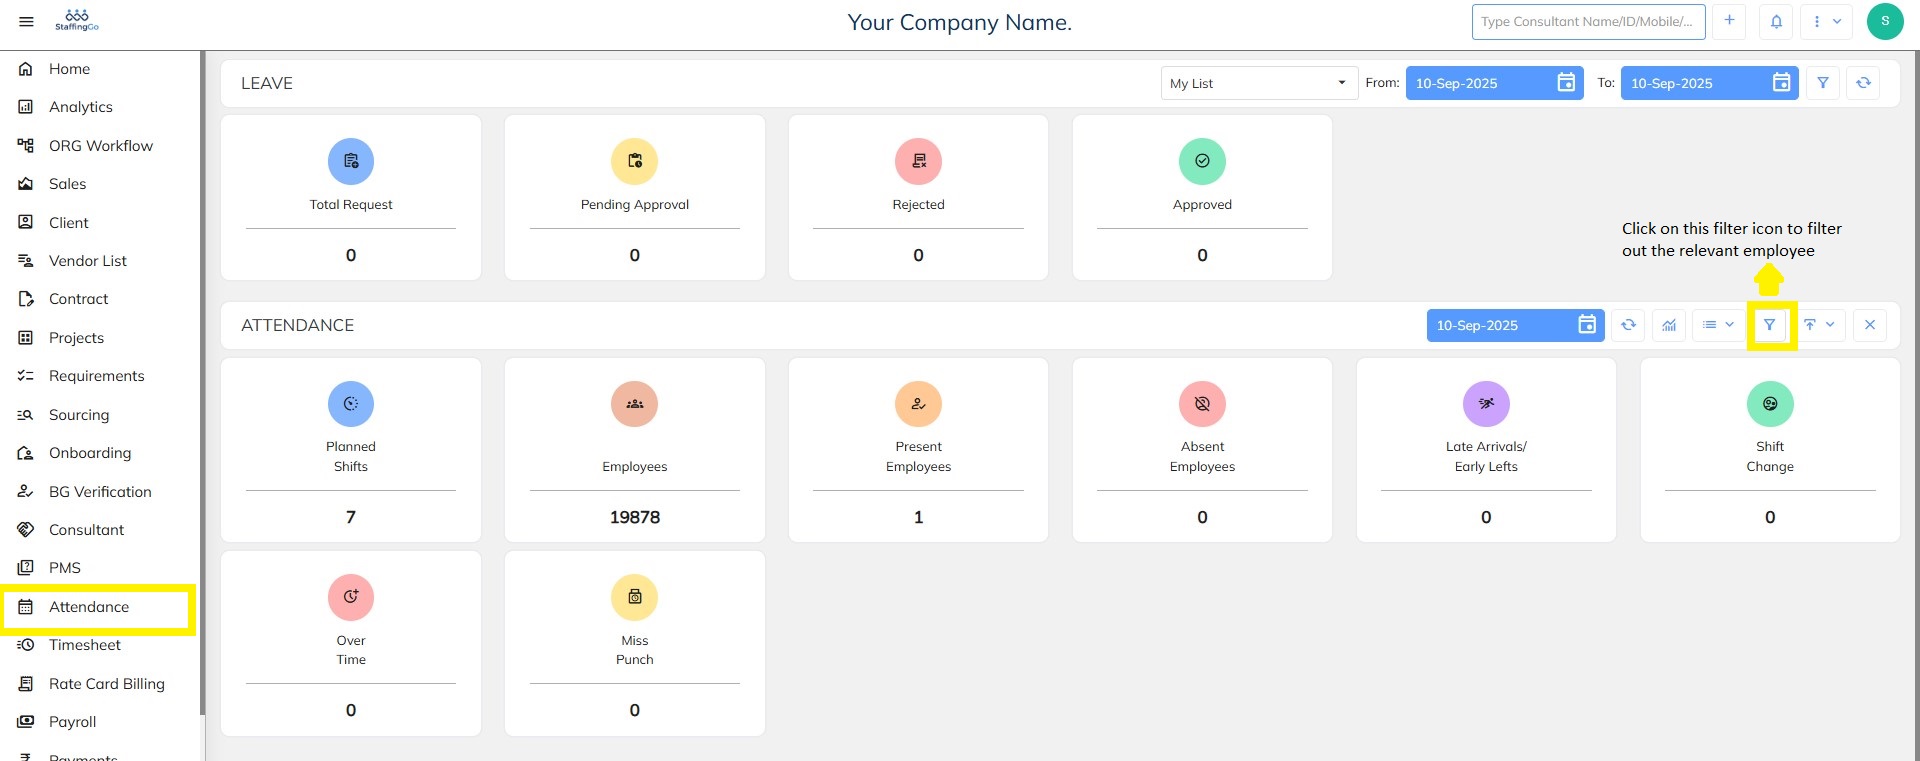Open the Attendance list view dropdown
The width and height of the screenshot is (1920, 761).
[1718, 325]
